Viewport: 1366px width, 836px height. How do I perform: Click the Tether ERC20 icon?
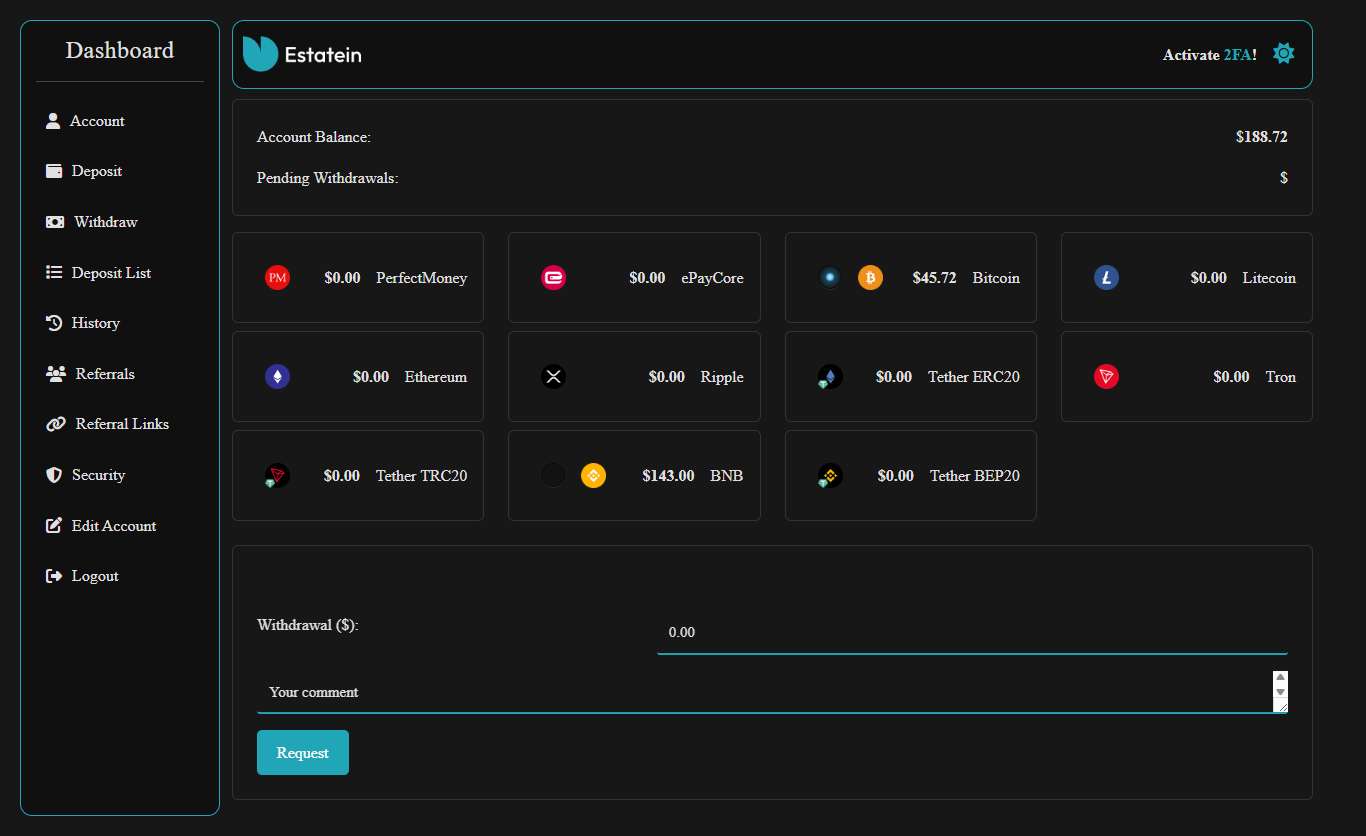829,377
